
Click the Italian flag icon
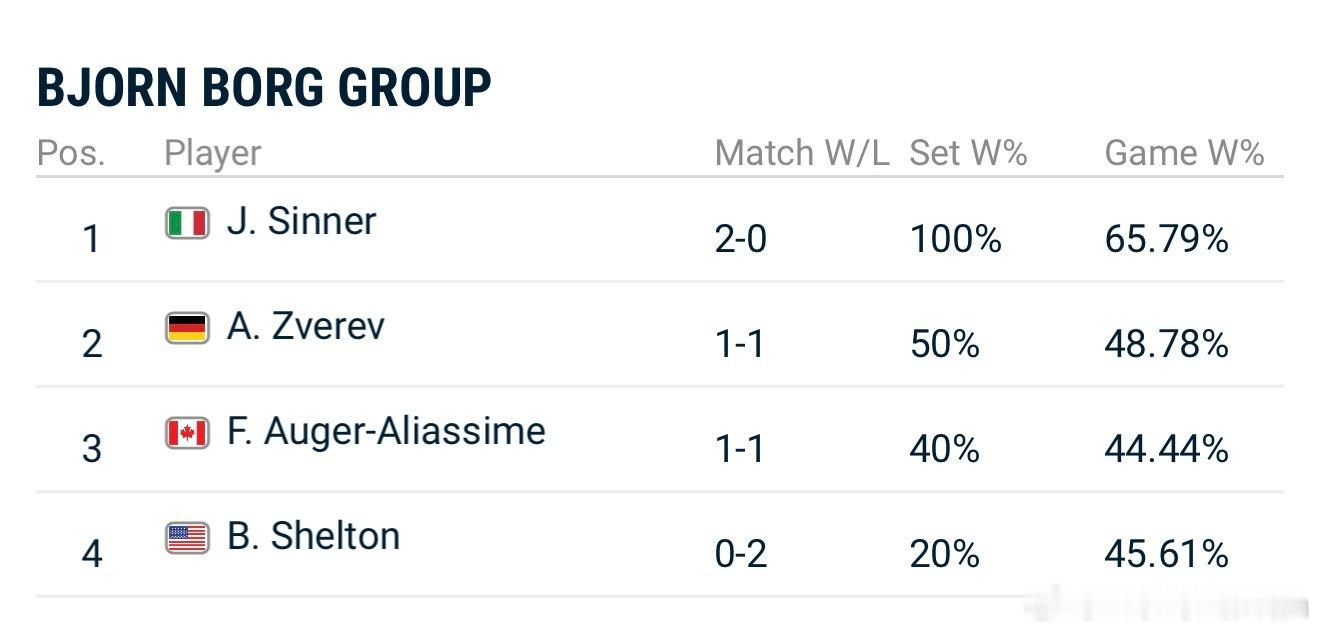[187, 223]
